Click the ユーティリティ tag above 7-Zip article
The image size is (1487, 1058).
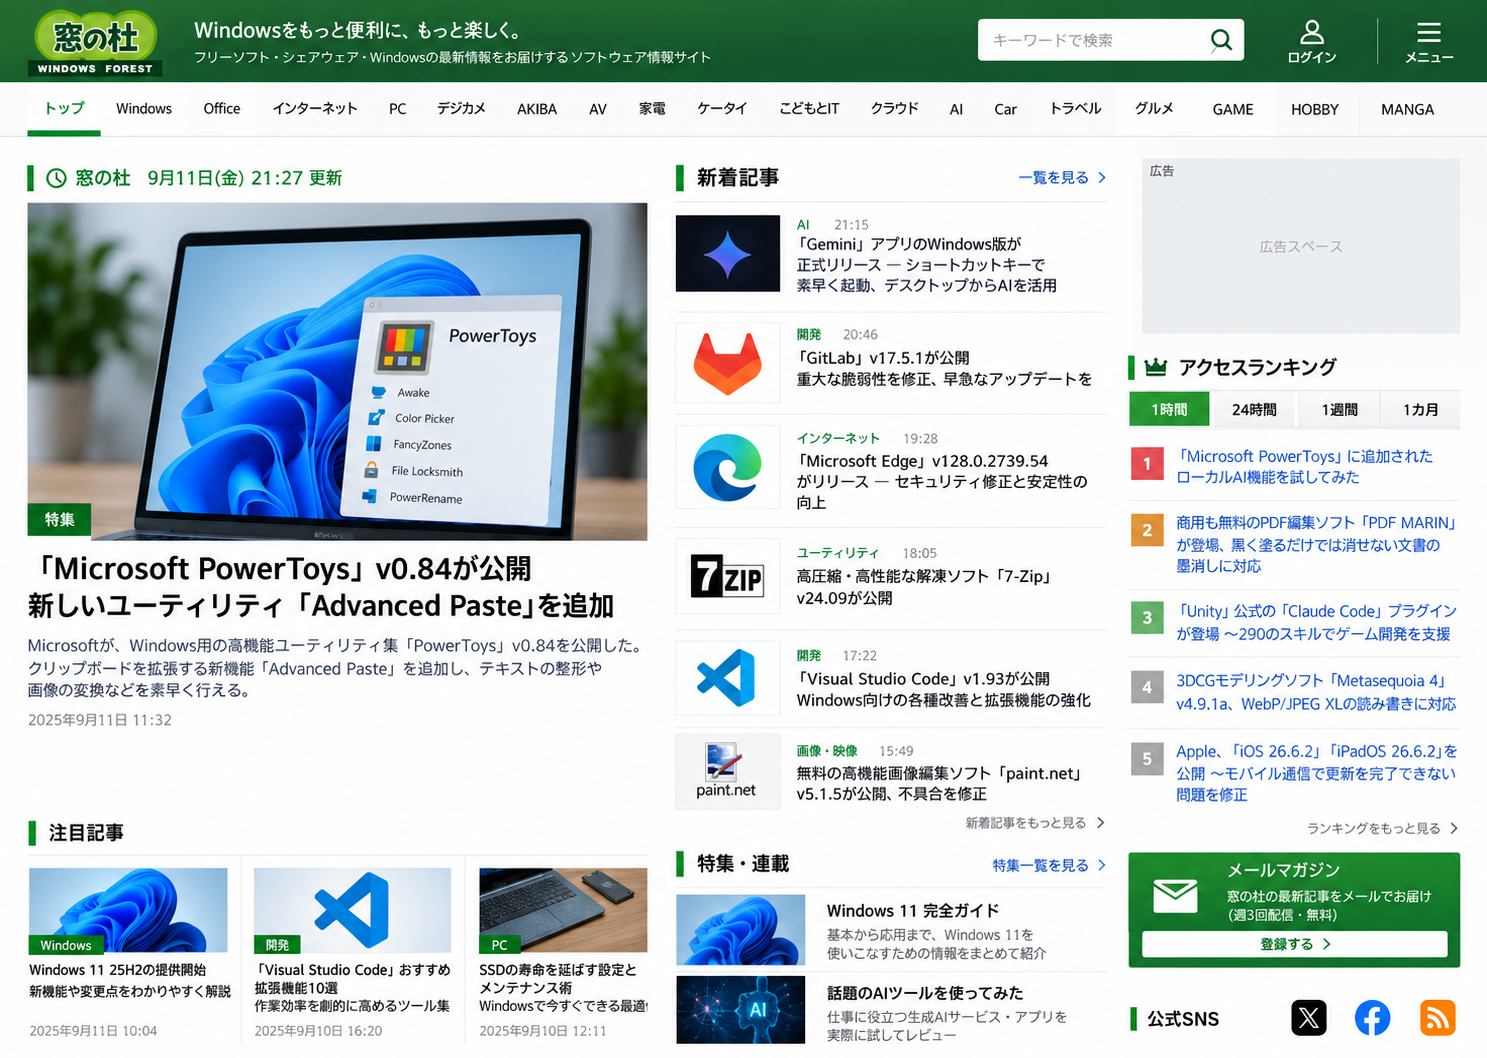838,553
